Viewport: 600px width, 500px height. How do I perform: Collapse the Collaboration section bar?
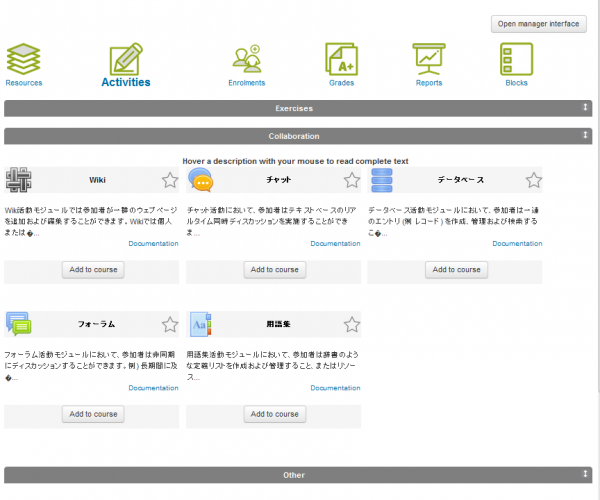pyautogui.click(x=294, y=135)
